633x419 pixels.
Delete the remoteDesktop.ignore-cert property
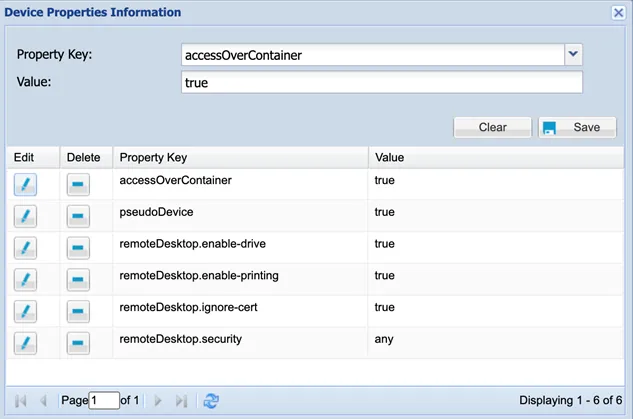coord(78,311)
